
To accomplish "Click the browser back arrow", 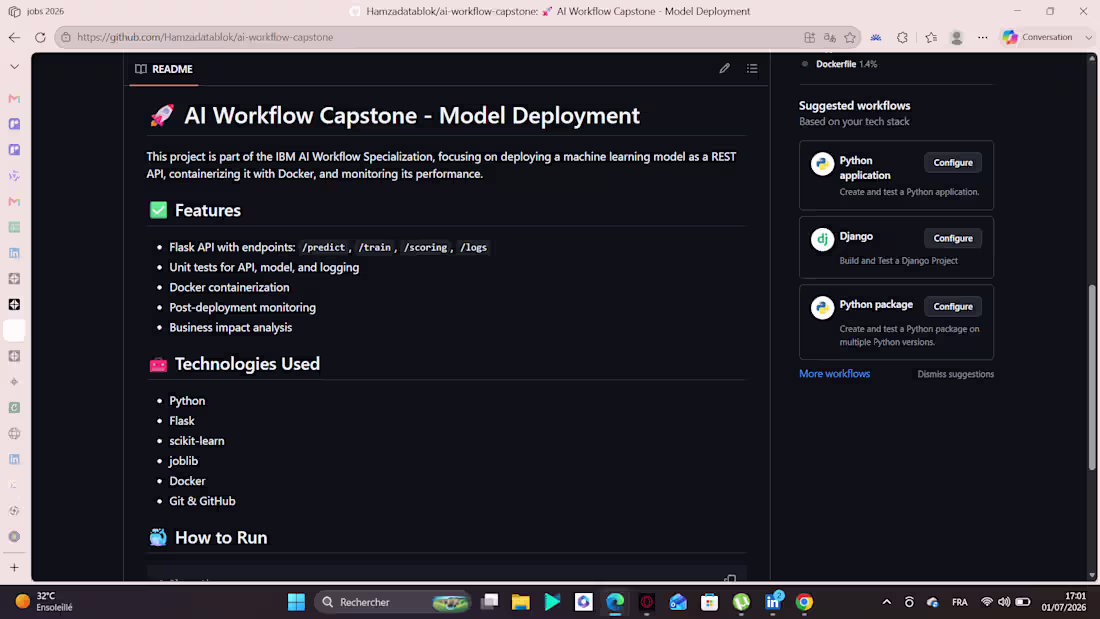I will (15, 37).
